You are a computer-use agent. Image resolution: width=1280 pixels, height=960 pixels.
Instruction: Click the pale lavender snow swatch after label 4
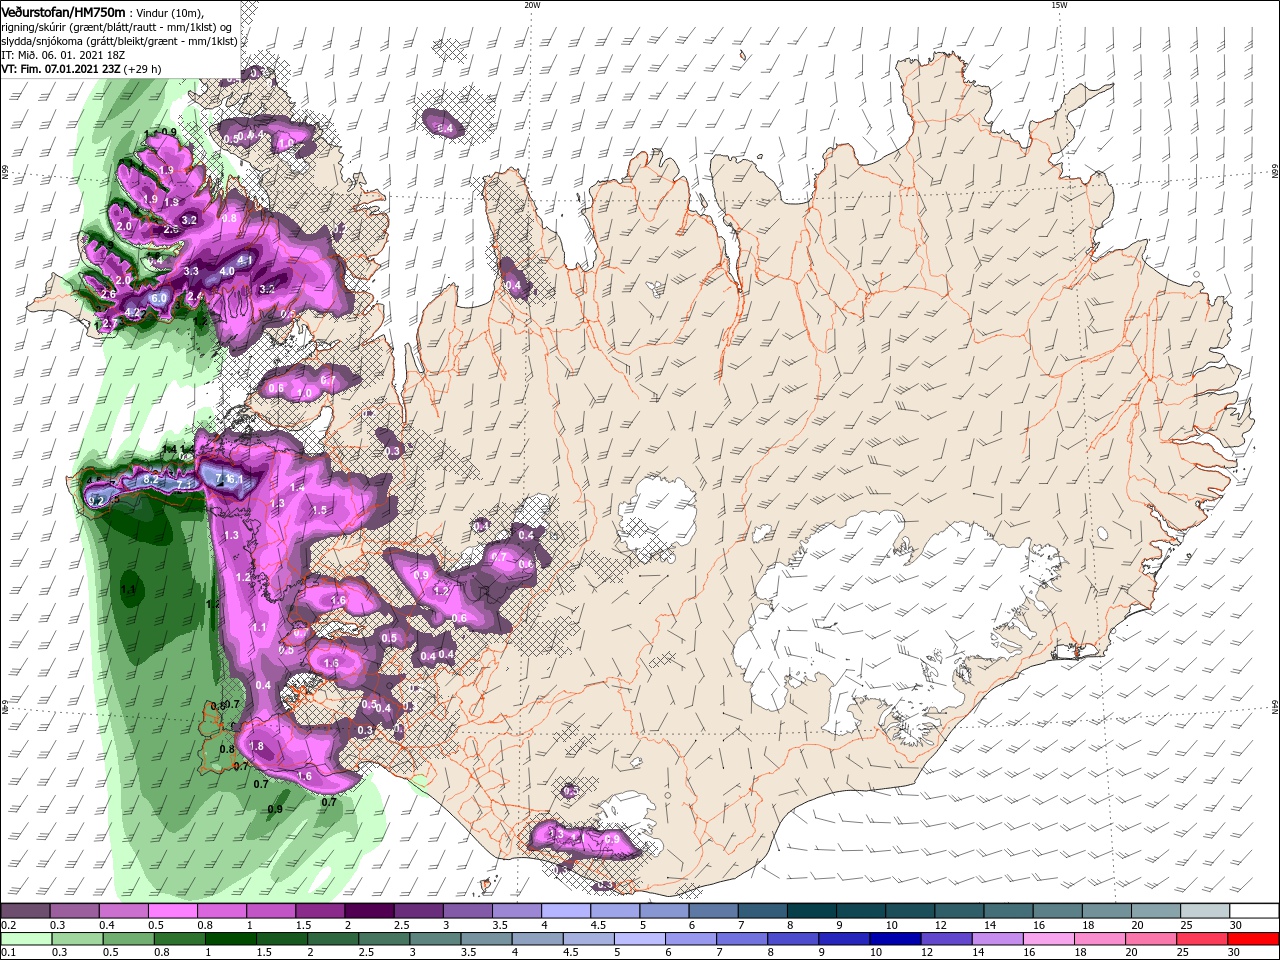(x=566, y=911)
